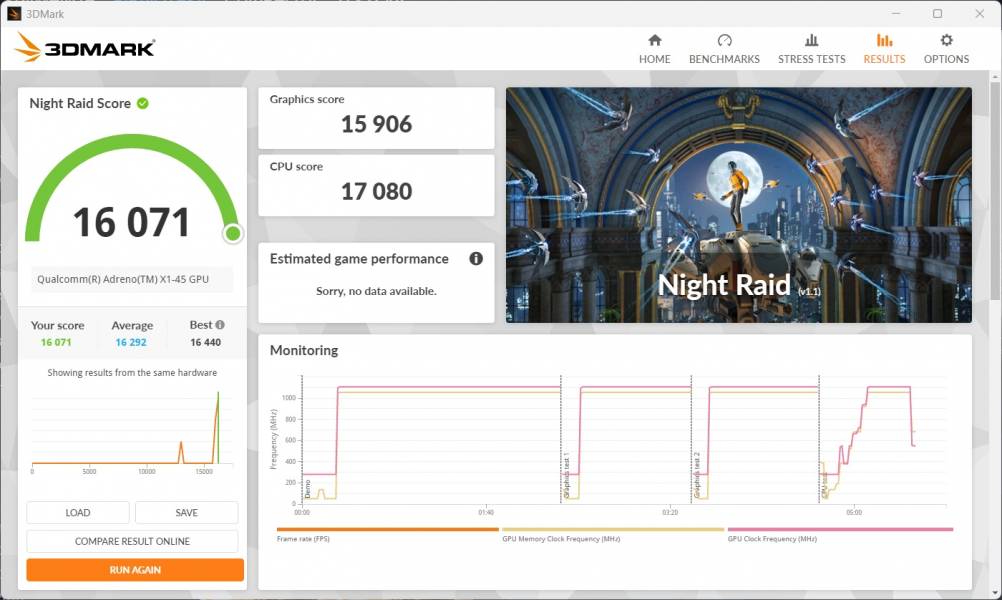Click the average score 16 292
The height and width of the screenshot is (600, 1002).
click(x=131, y=342)
